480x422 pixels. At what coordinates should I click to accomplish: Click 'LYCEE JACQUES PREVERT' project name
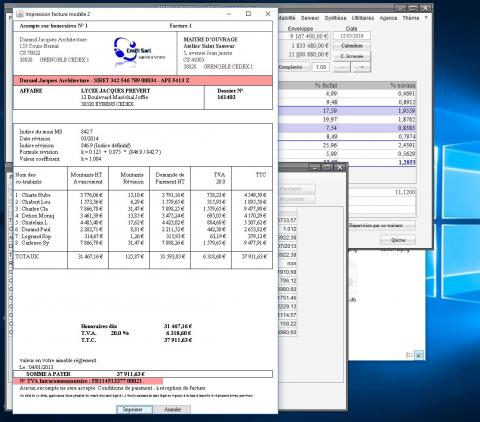pos(115,91)
